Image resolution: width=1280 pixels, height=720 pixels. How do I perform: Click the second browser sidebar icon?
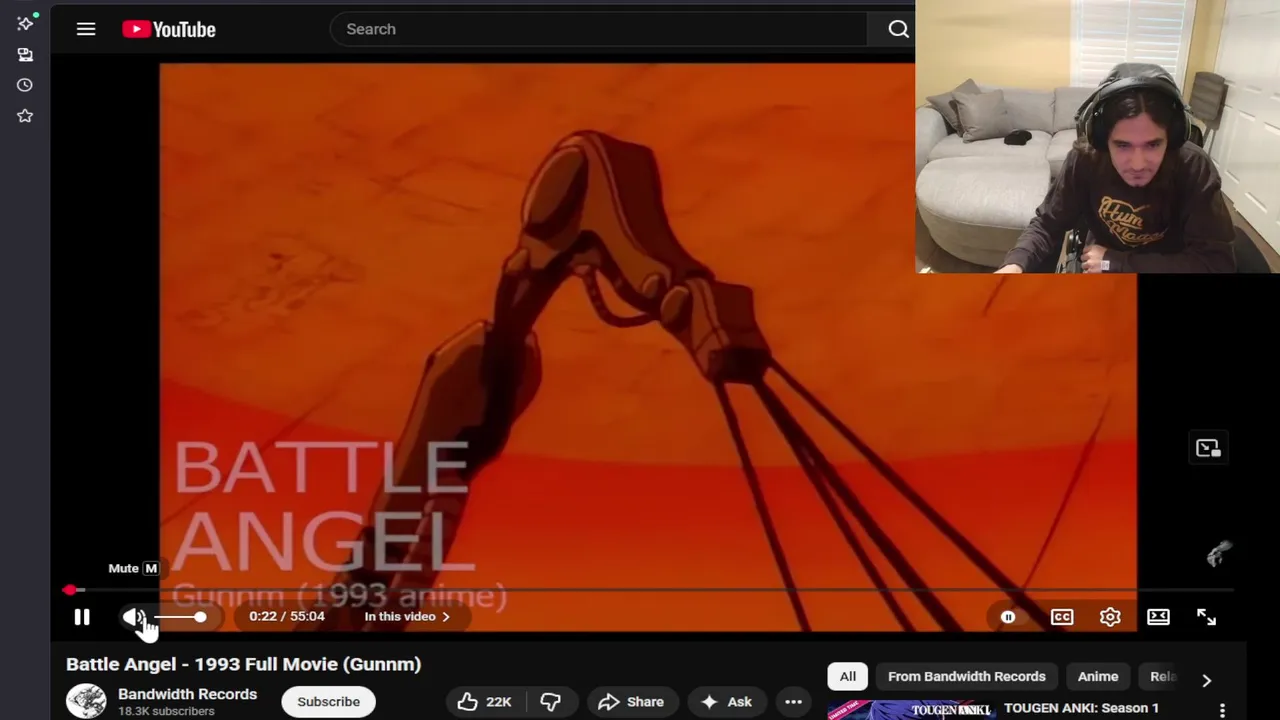coord(25,55)
